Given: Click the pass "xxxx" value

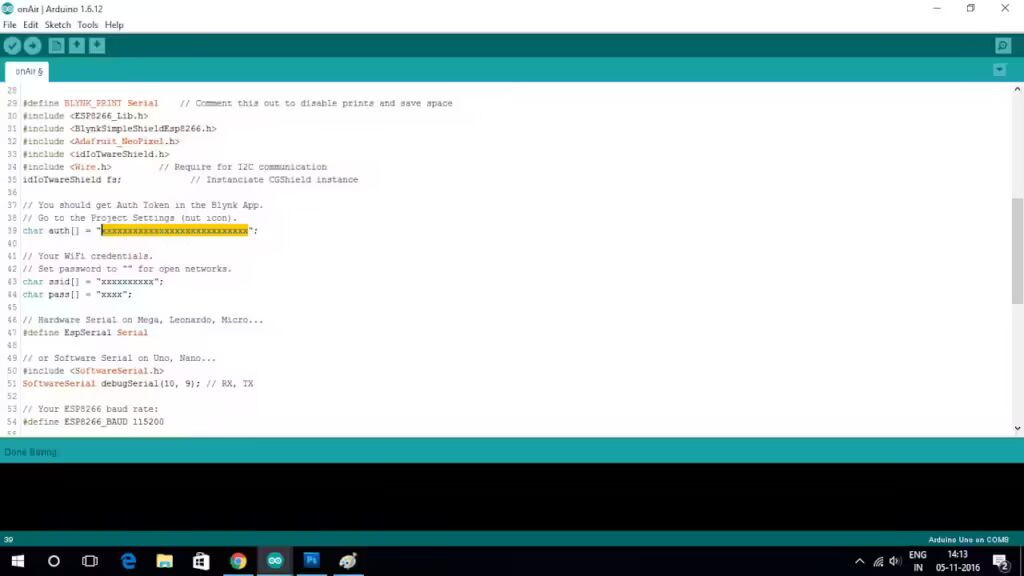Looking at the screenshot, I should (114, 295).
